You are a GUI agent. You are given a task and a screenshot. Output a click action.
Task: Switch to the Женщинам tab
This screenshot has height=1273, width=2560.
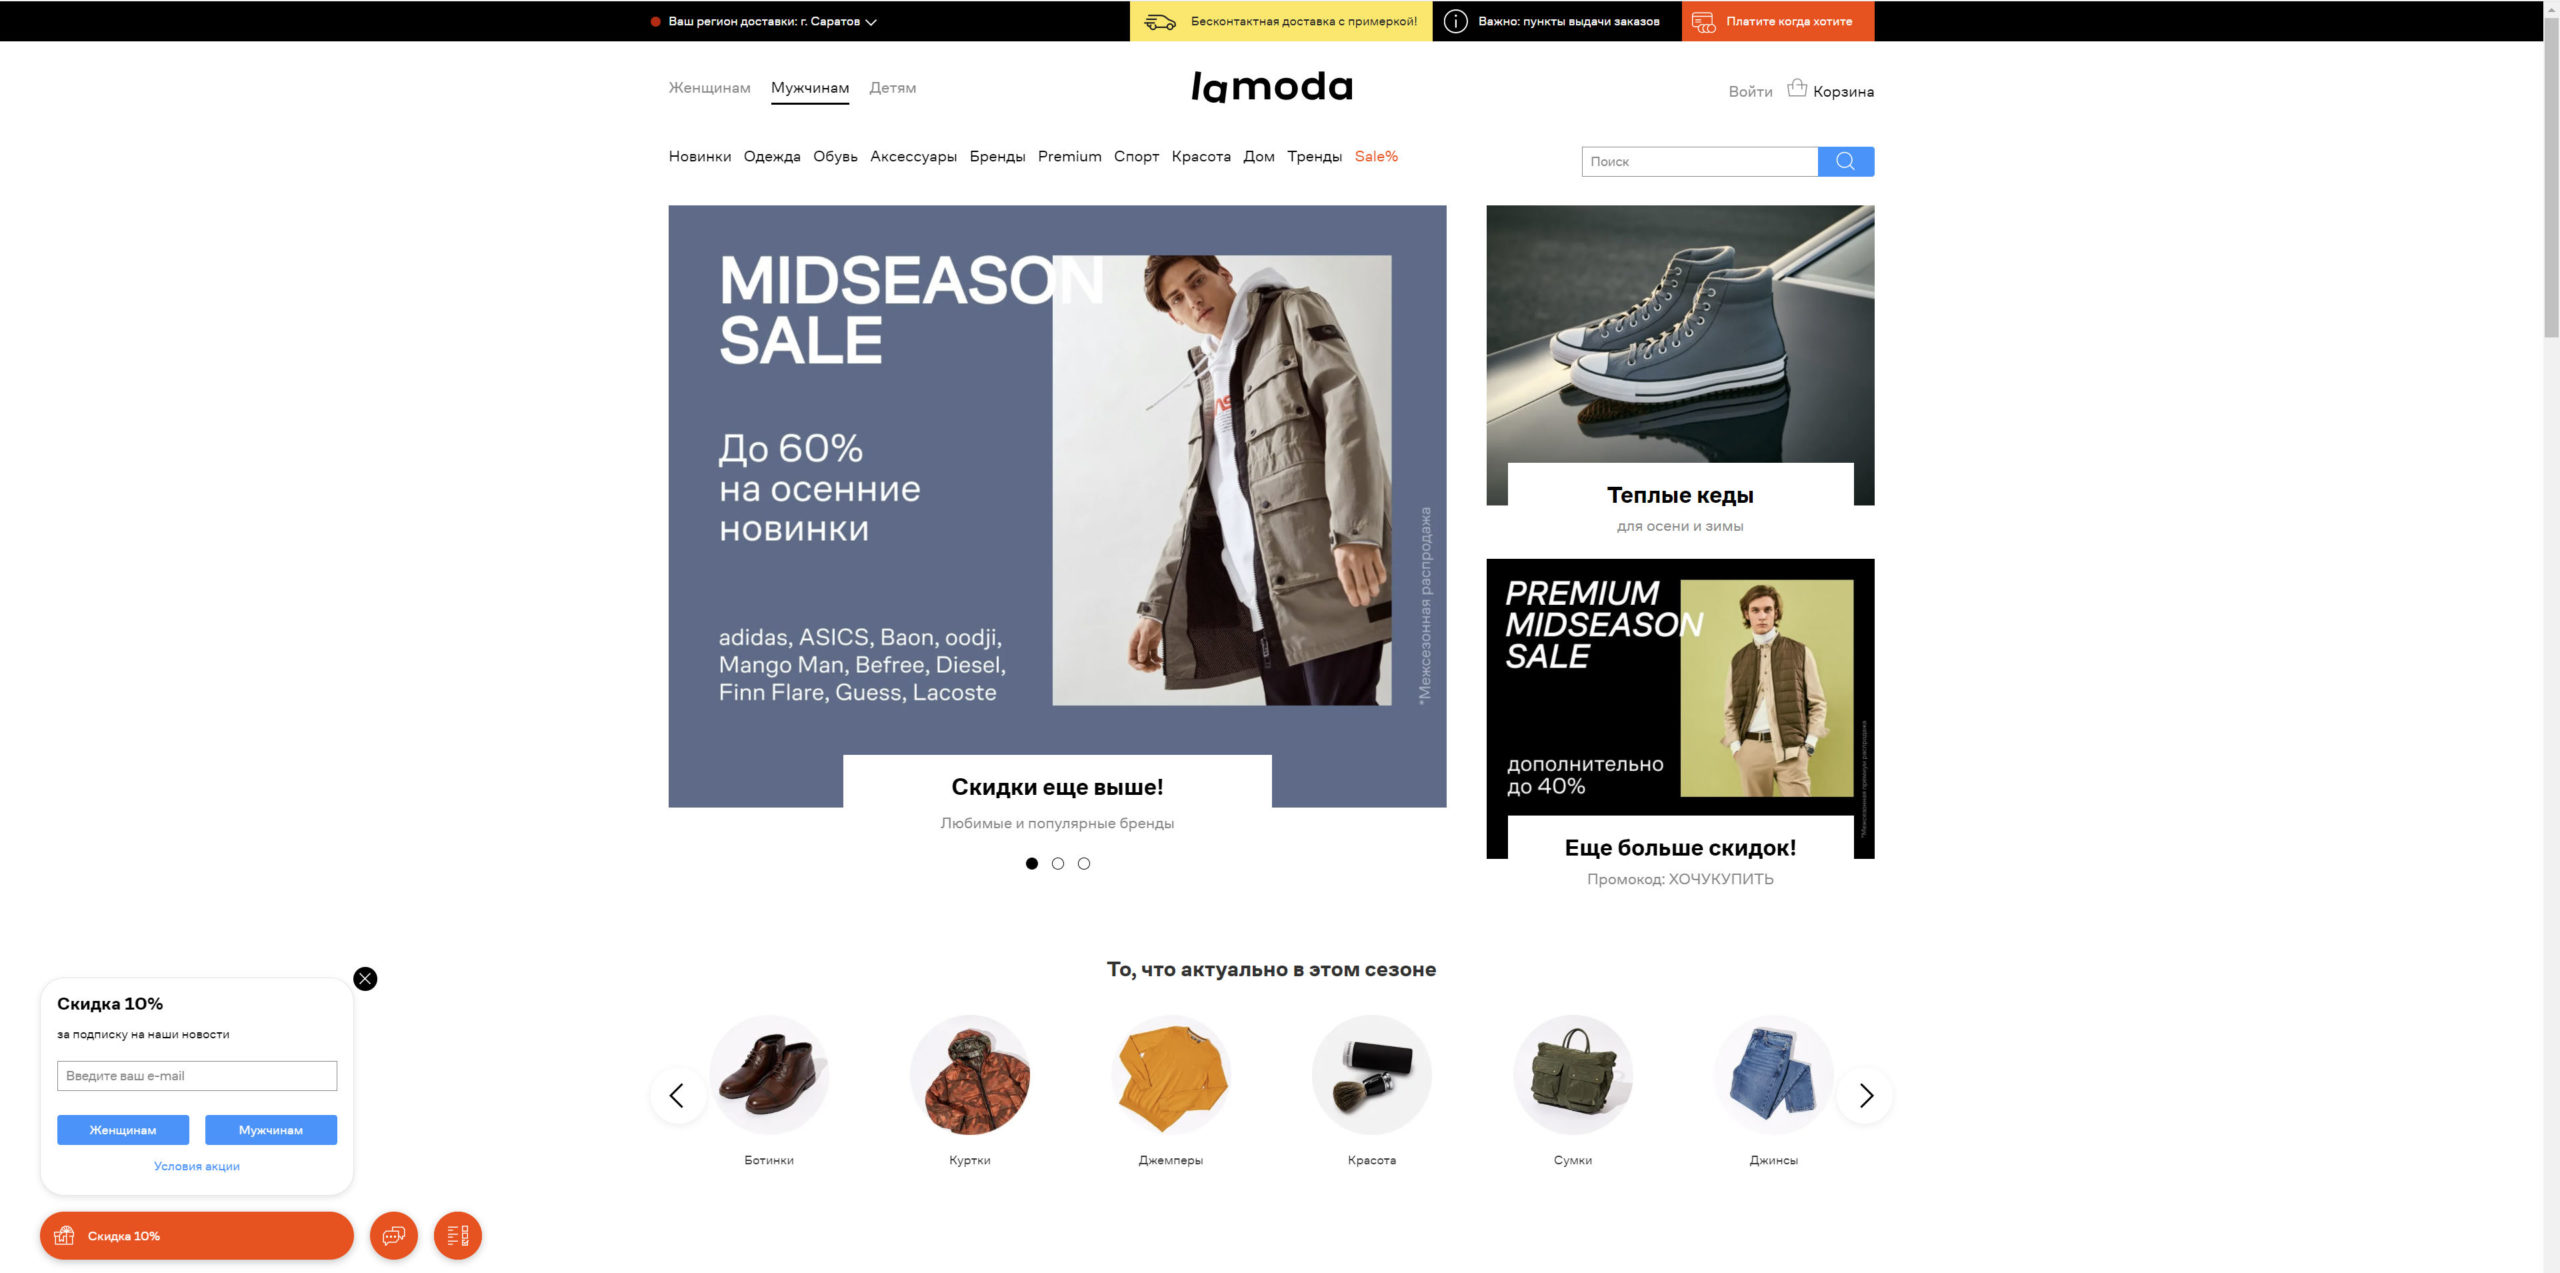tap(709, 88)
